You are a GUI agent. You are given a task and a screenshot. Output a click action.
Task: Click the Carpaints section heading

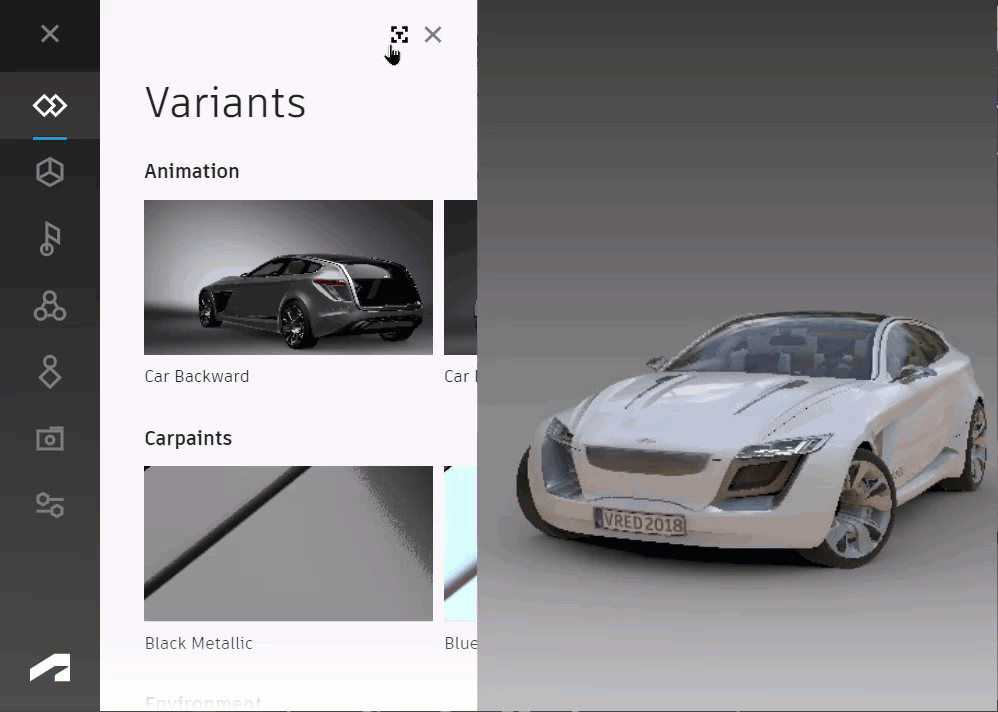188,438
